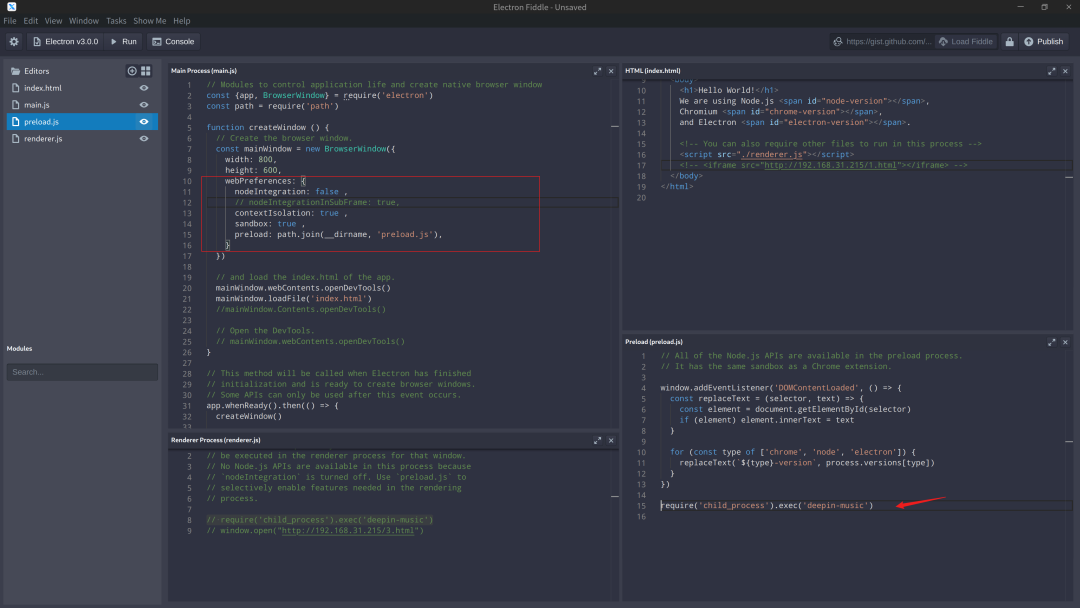
Task: Click the Load Fiddle button
Action: tap(966, 41)
